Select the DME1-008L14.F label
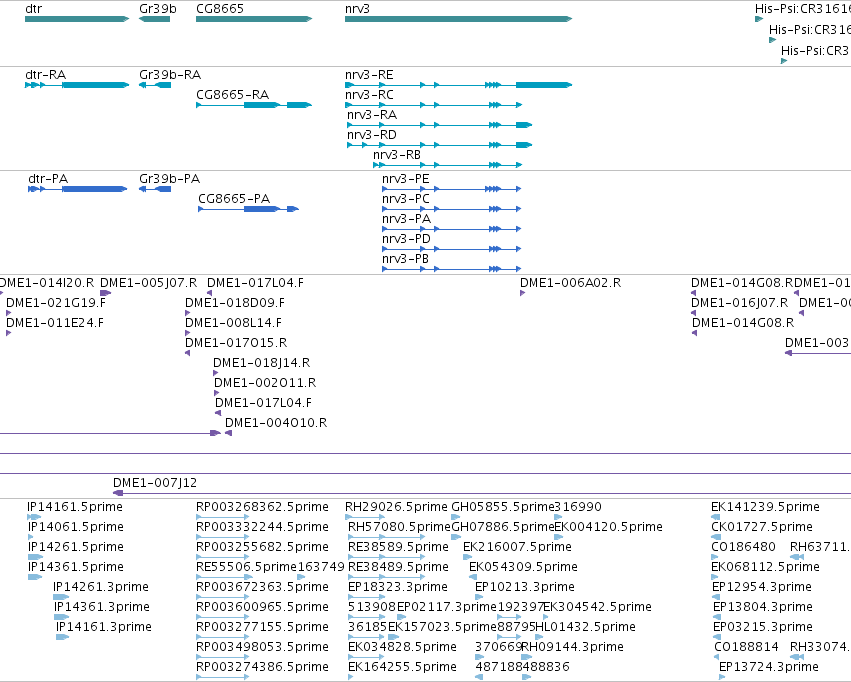Screen dimensions: 851x682 point(233,323)
